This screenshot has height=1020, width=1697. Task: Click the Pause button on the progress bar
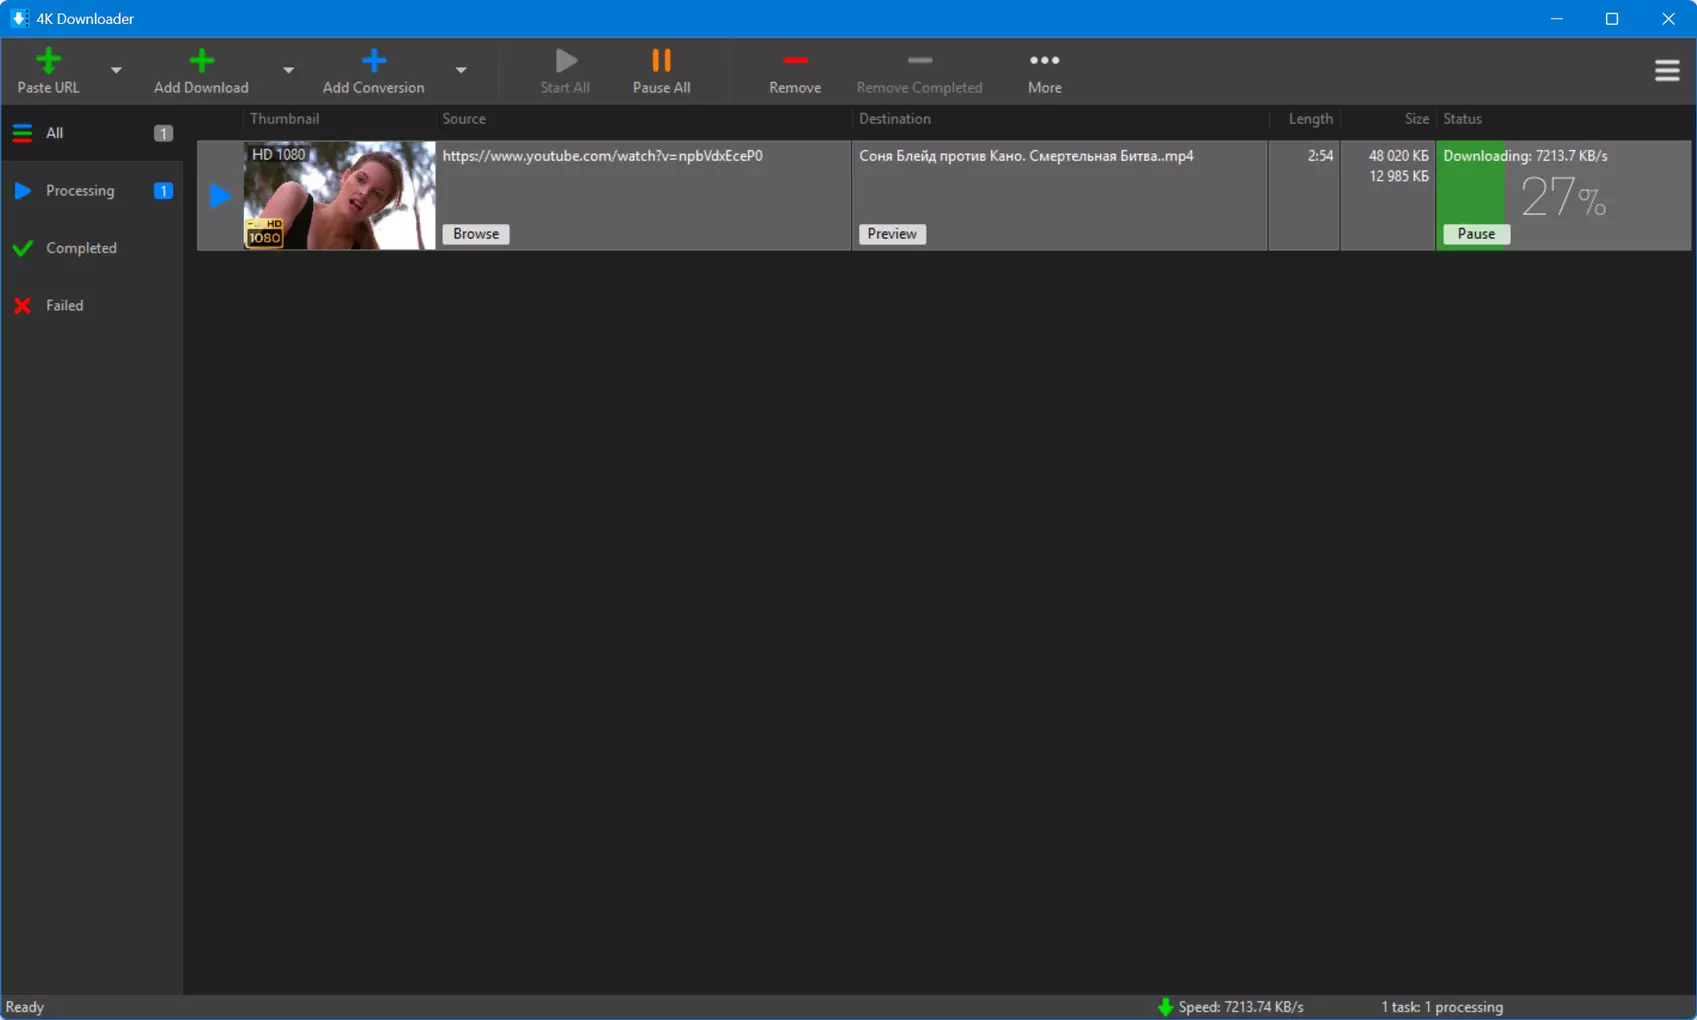1476,234
